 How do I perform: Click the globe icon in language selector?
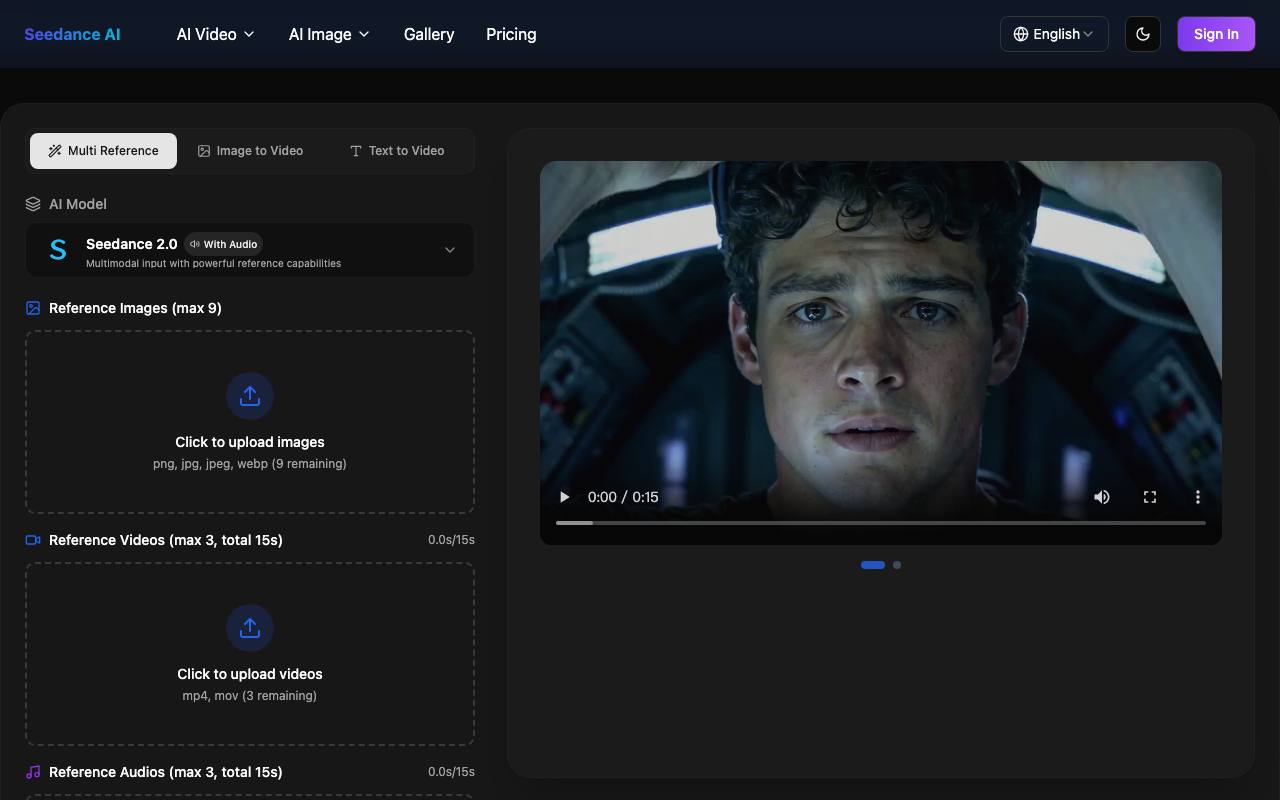tap(1021, 34)
